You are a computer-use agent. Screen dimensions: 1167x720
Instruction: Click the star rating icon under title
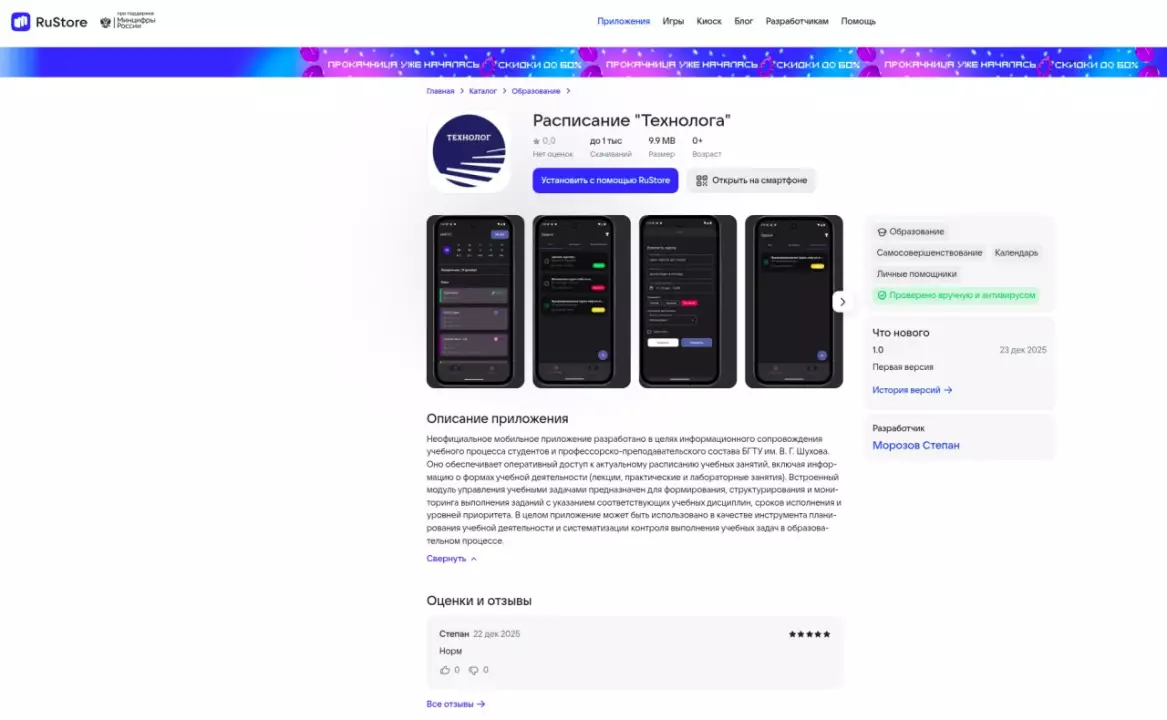coord(537,141)
